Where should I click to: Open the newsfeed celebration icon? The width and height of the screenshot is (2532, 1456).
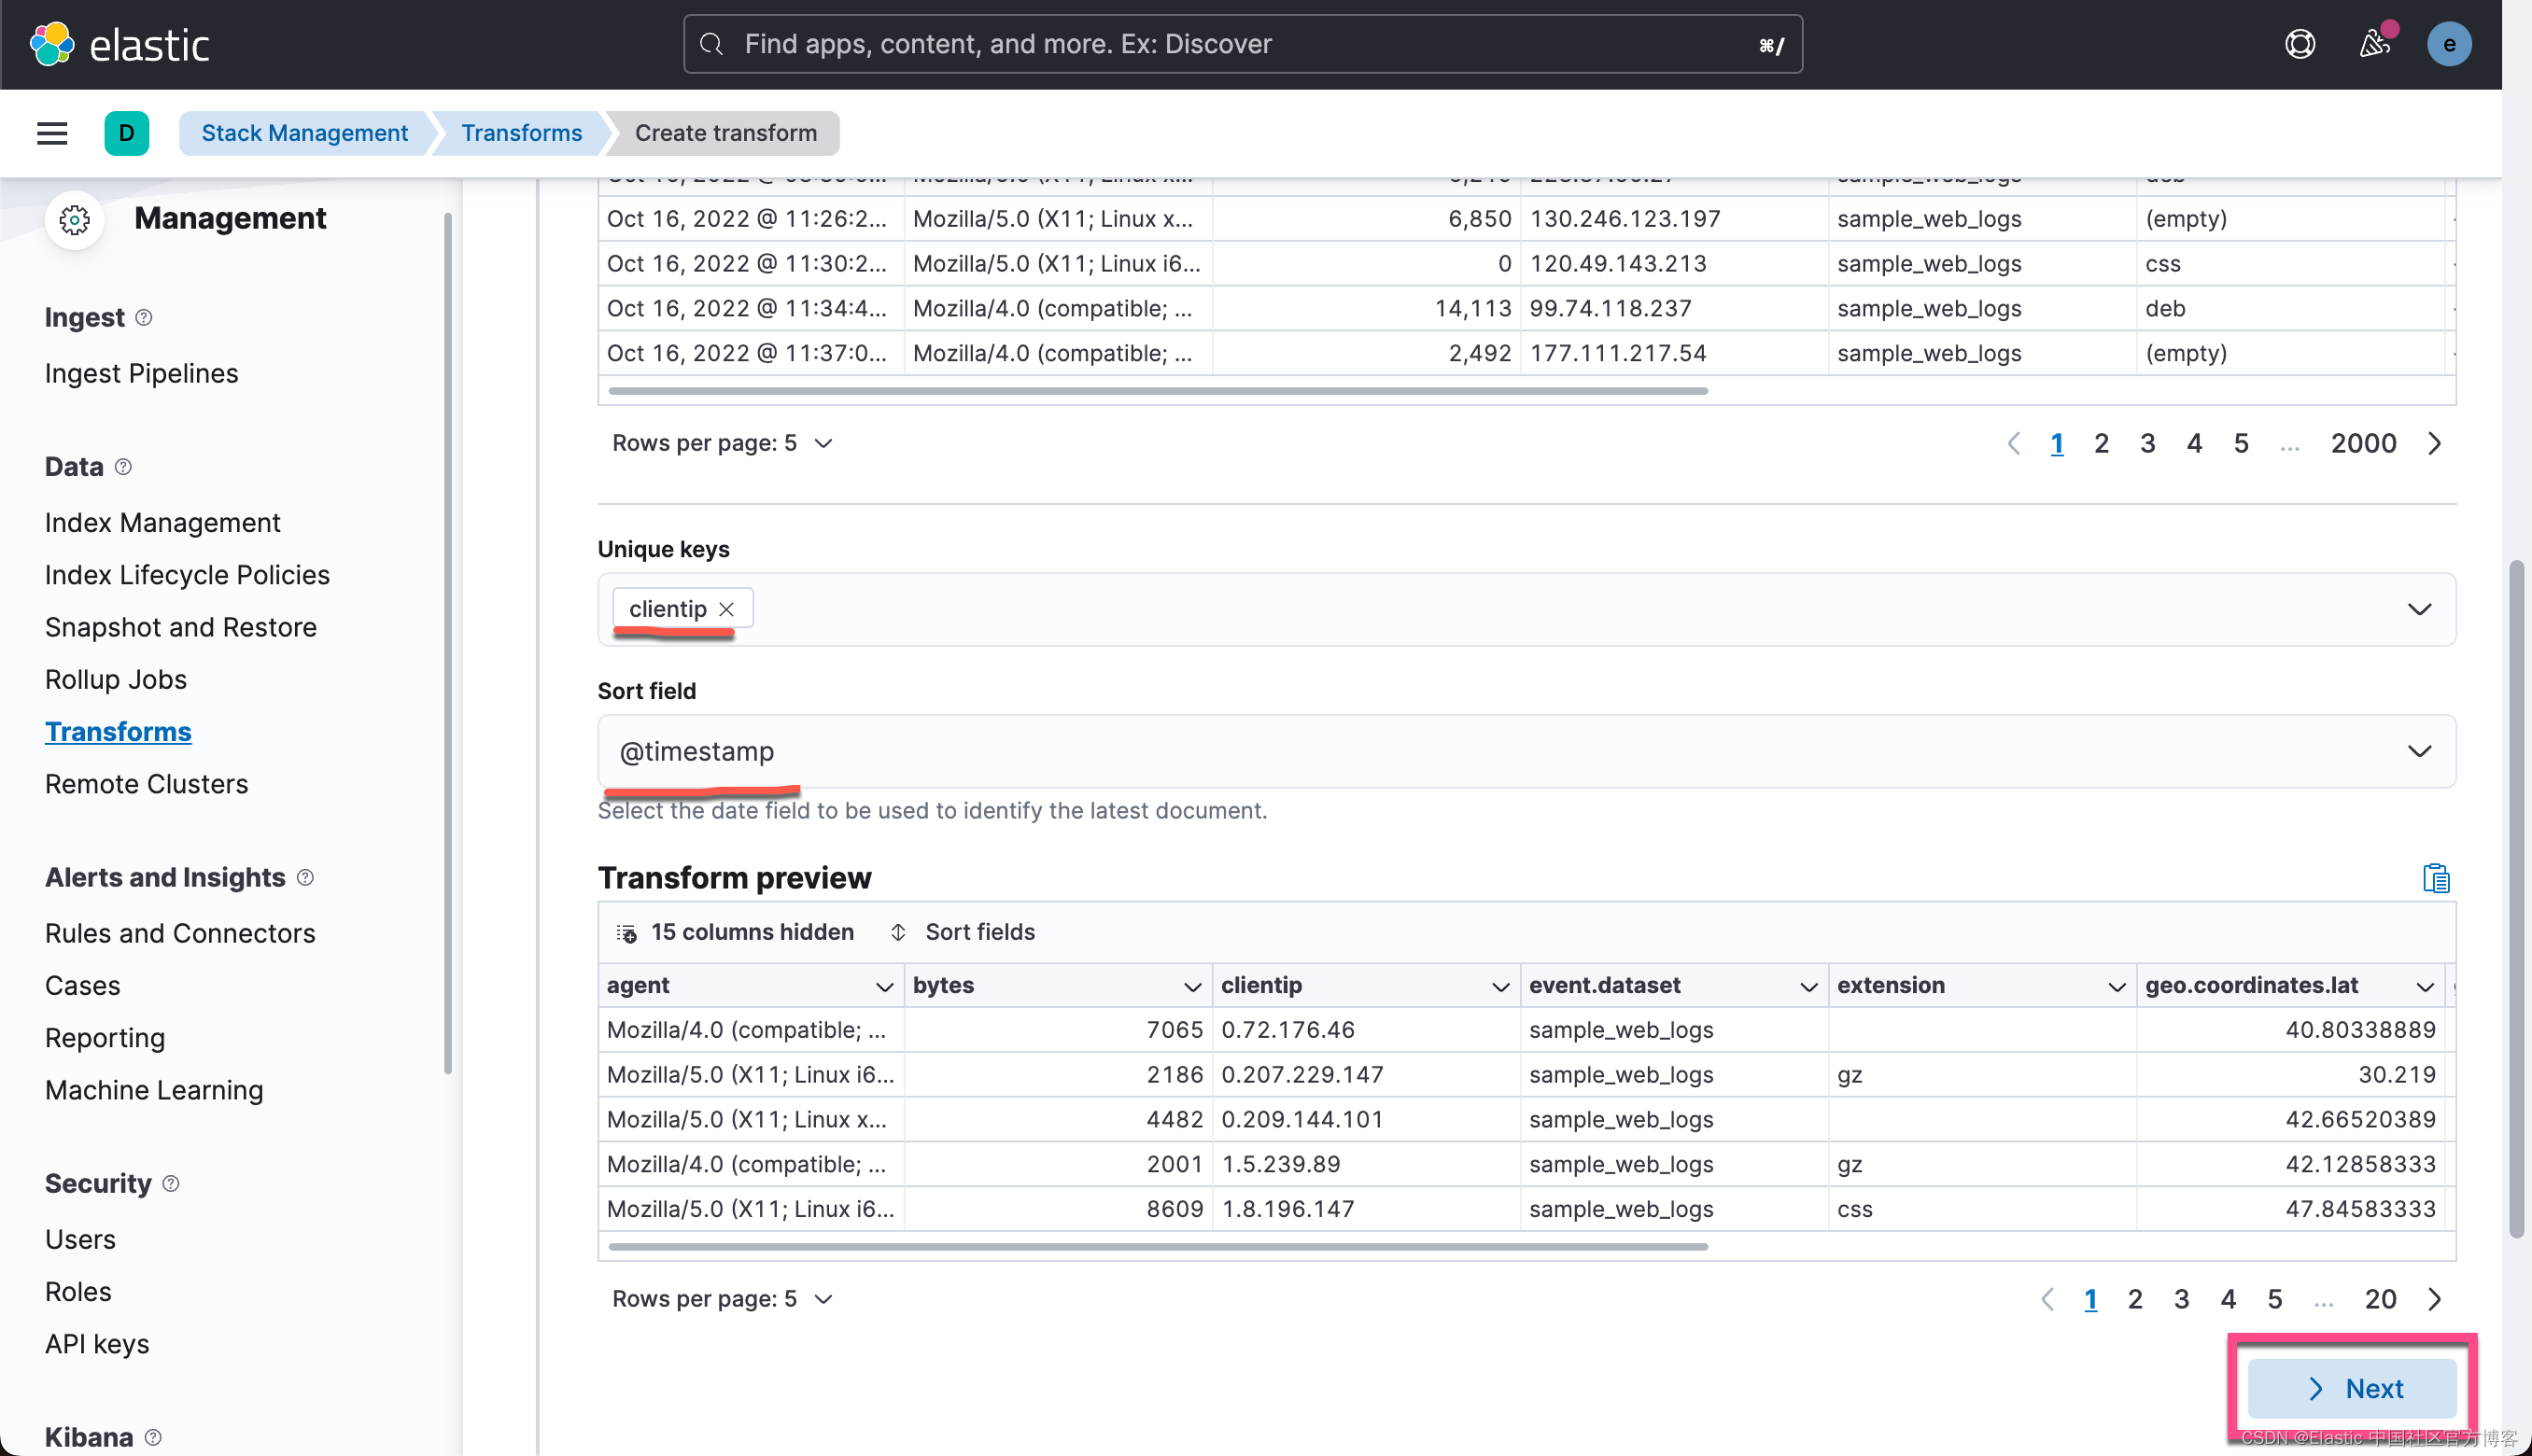coord(2374,44)
